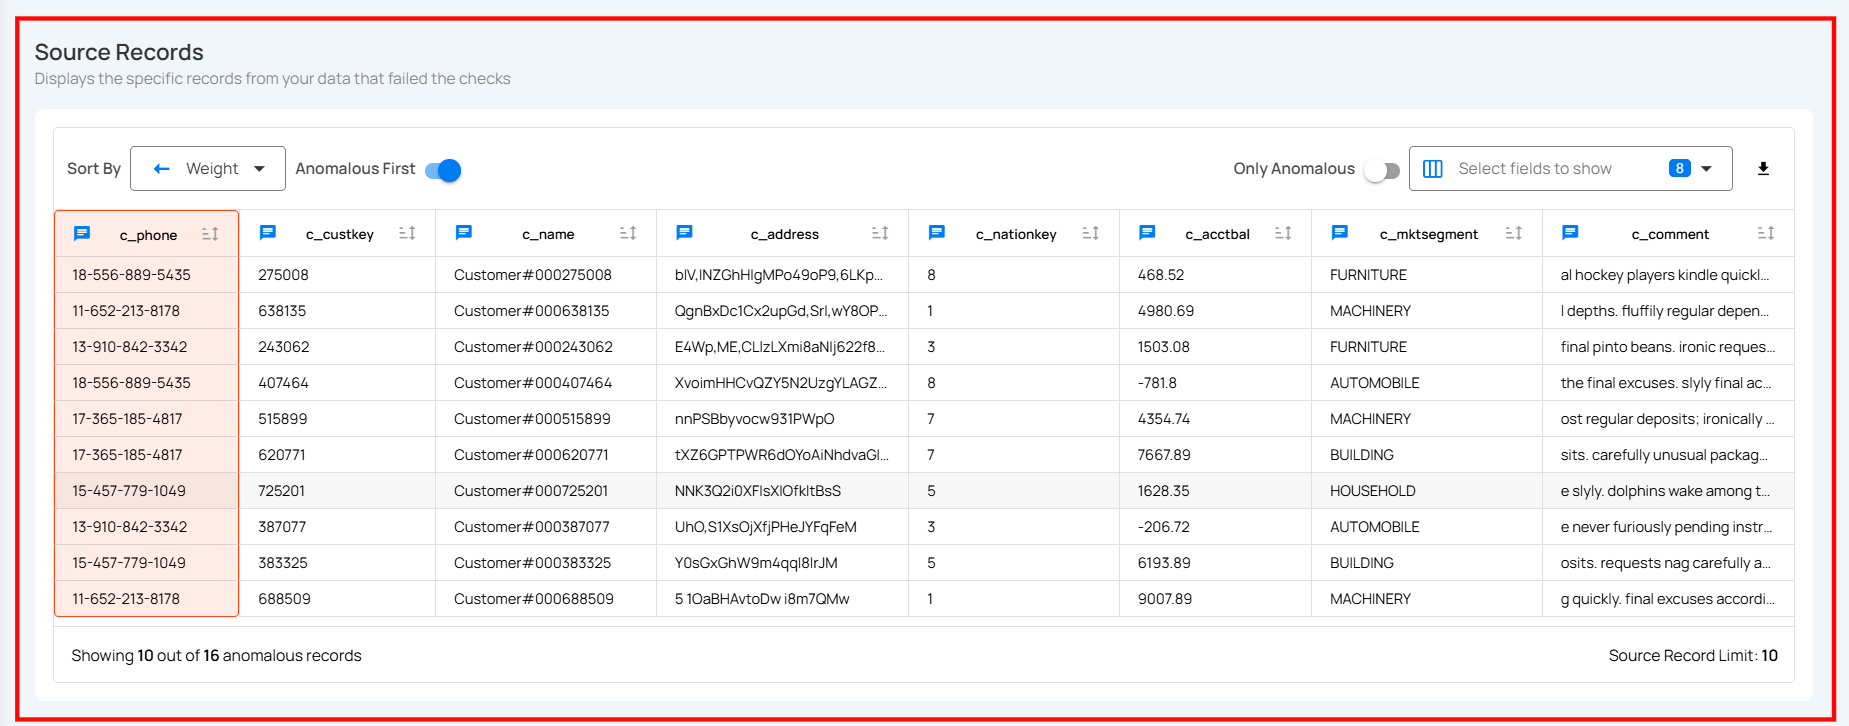This screenshot has height=726, width=1849.
Task: Click the 'Source Record Limit: 10' text
Action: [1693, 655]
